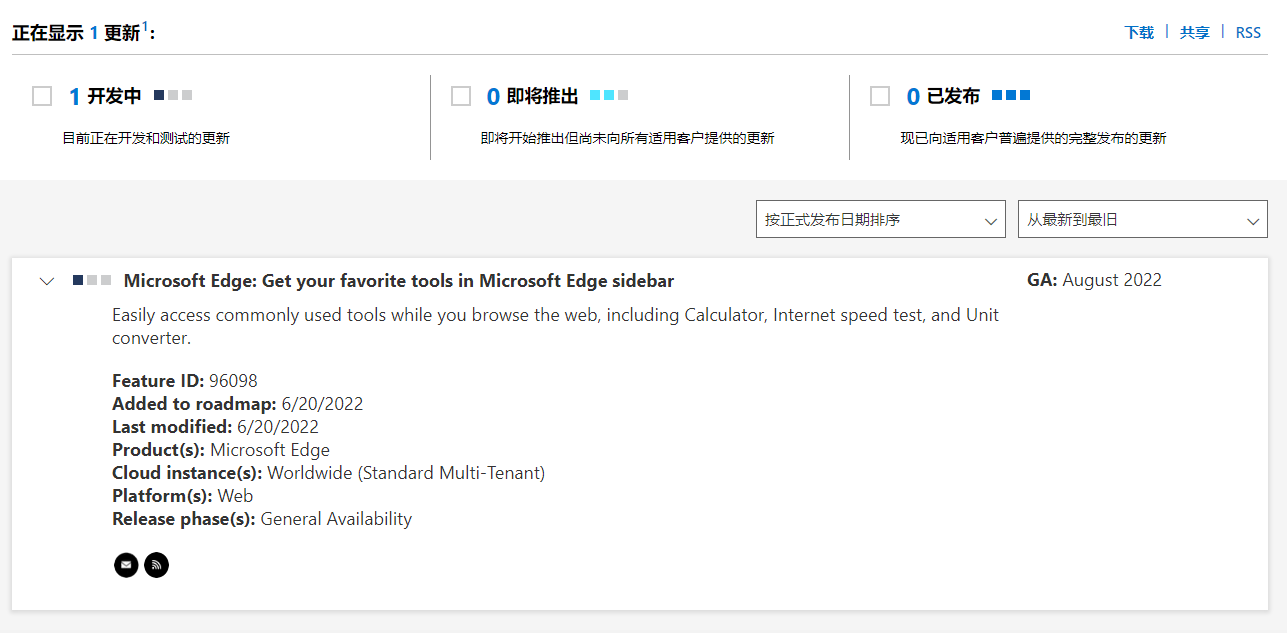Click the status indicator beside the Edge sidebar title
This screenshot has height=633, width=1287.
[92, 281]
